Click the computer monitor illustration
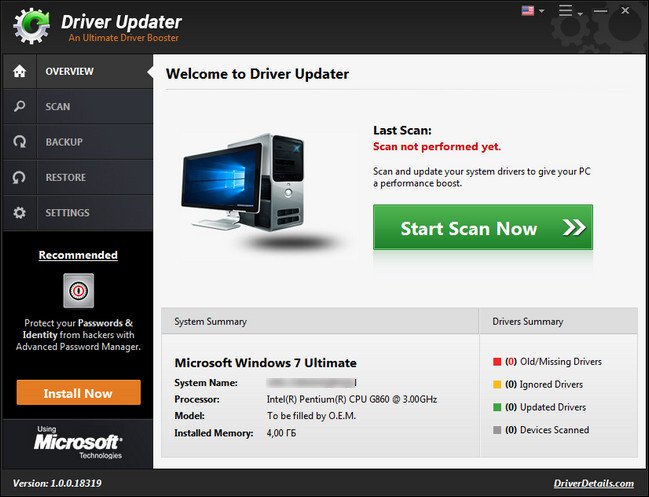The width and height of the screenshot is (649, 497). 242,184
